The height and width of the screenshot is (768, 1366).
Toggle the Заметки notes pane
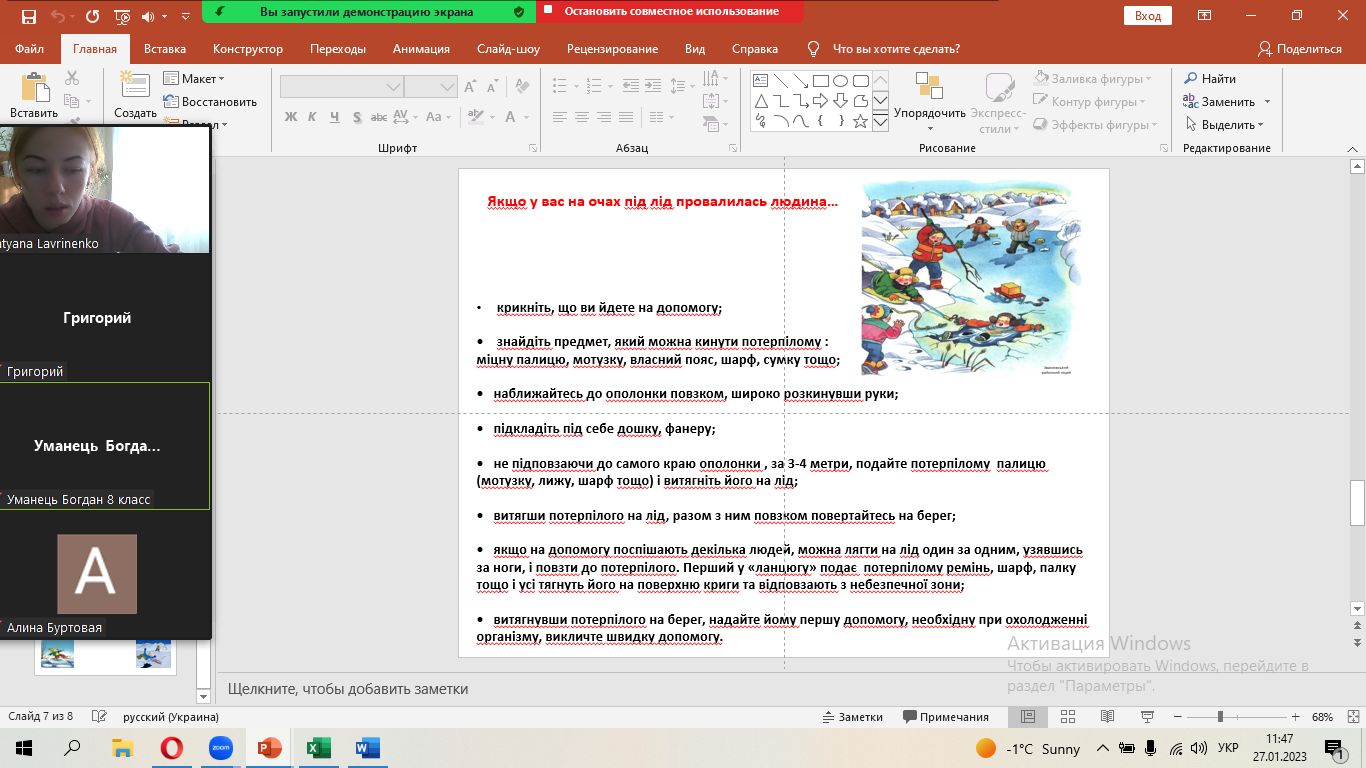[x=852, y=717]
